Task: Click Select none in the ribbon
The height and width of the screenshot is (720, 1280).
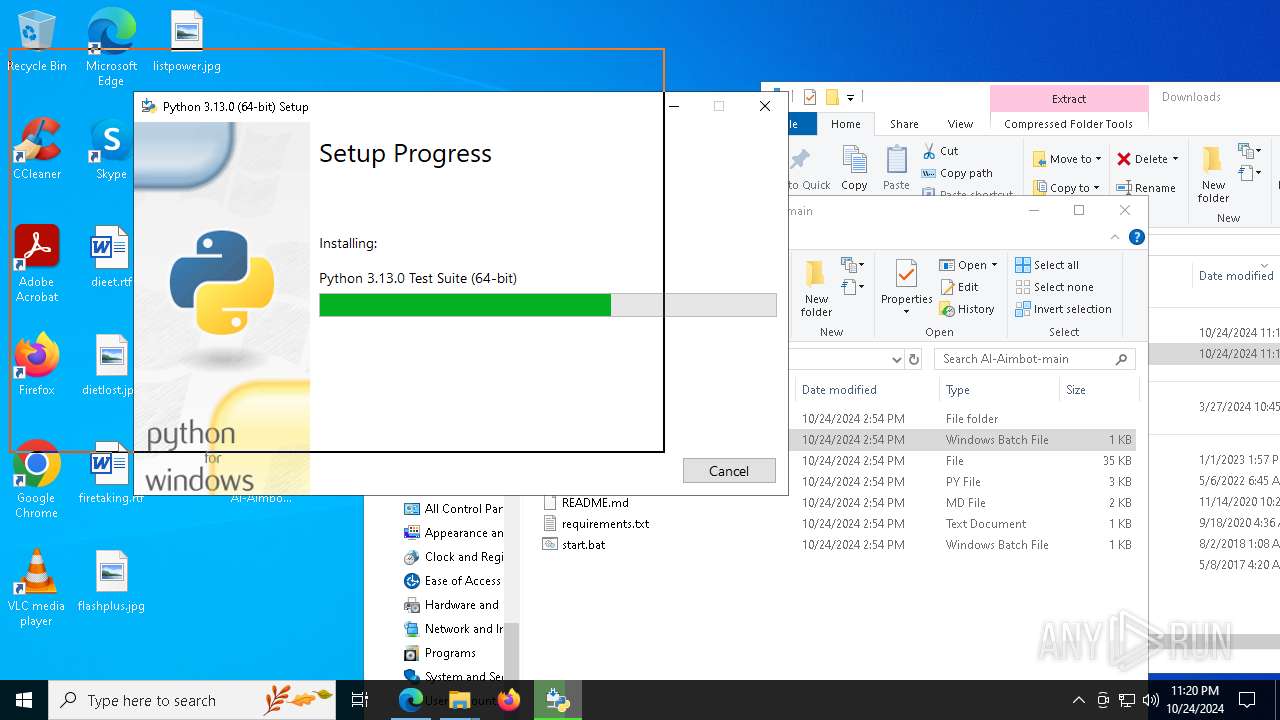Action: pos(1054,287)
